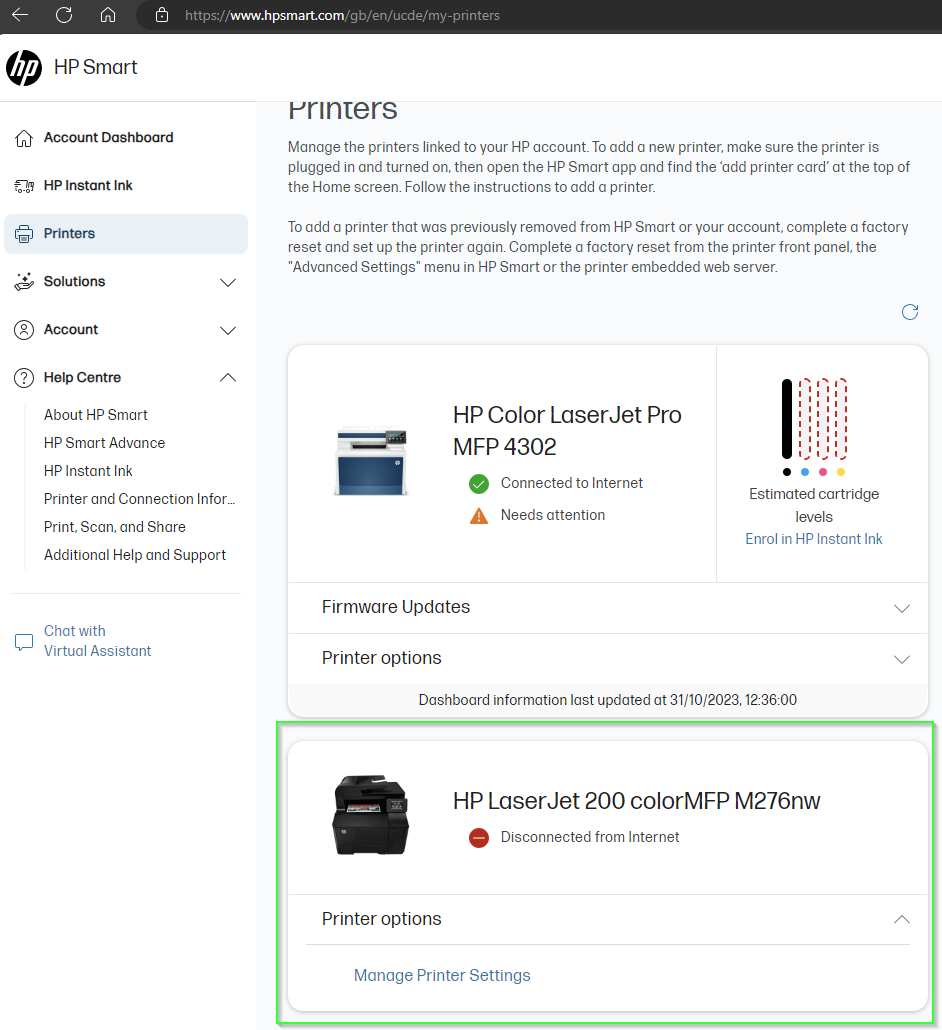This screenshot has height=1030, width=942.
Task: Expand Firmware Updates for the LaserJet Pro MFP 4302
Action: pyautogui.click(x=901, y=607)
